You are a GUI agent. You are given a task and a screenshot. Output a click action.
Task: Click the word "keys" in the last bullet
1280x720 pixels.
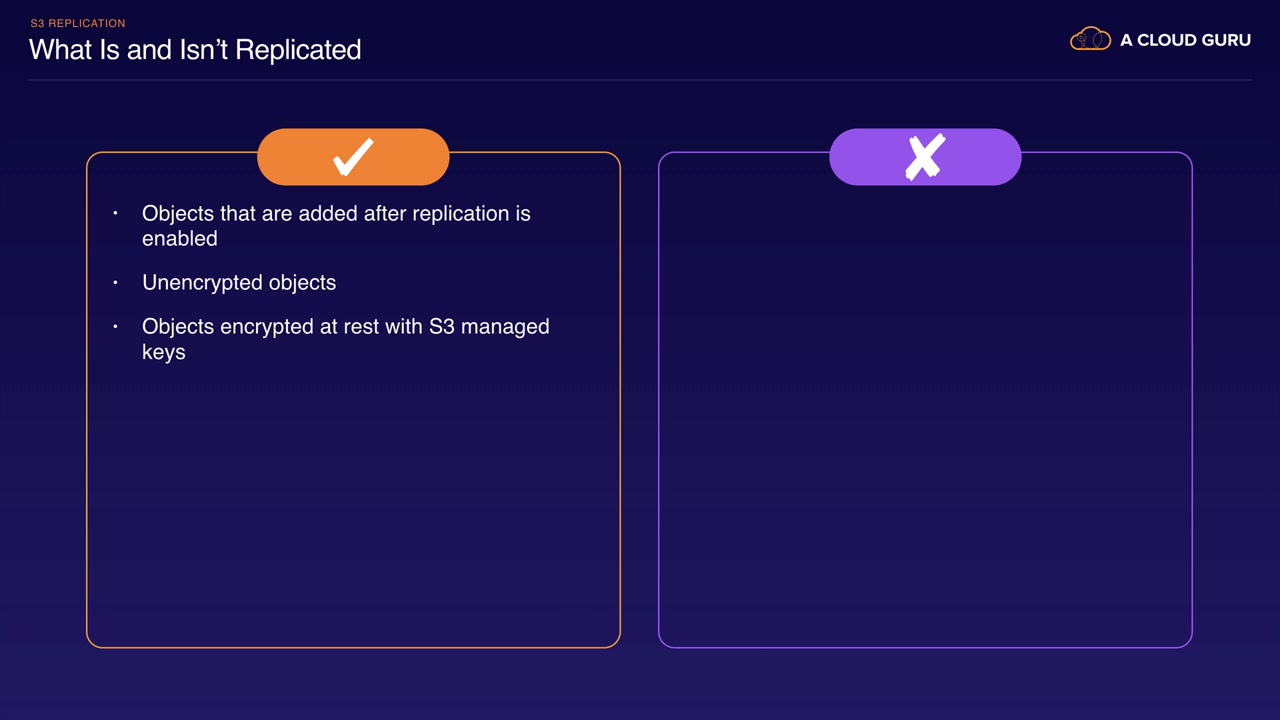(164, 352)
